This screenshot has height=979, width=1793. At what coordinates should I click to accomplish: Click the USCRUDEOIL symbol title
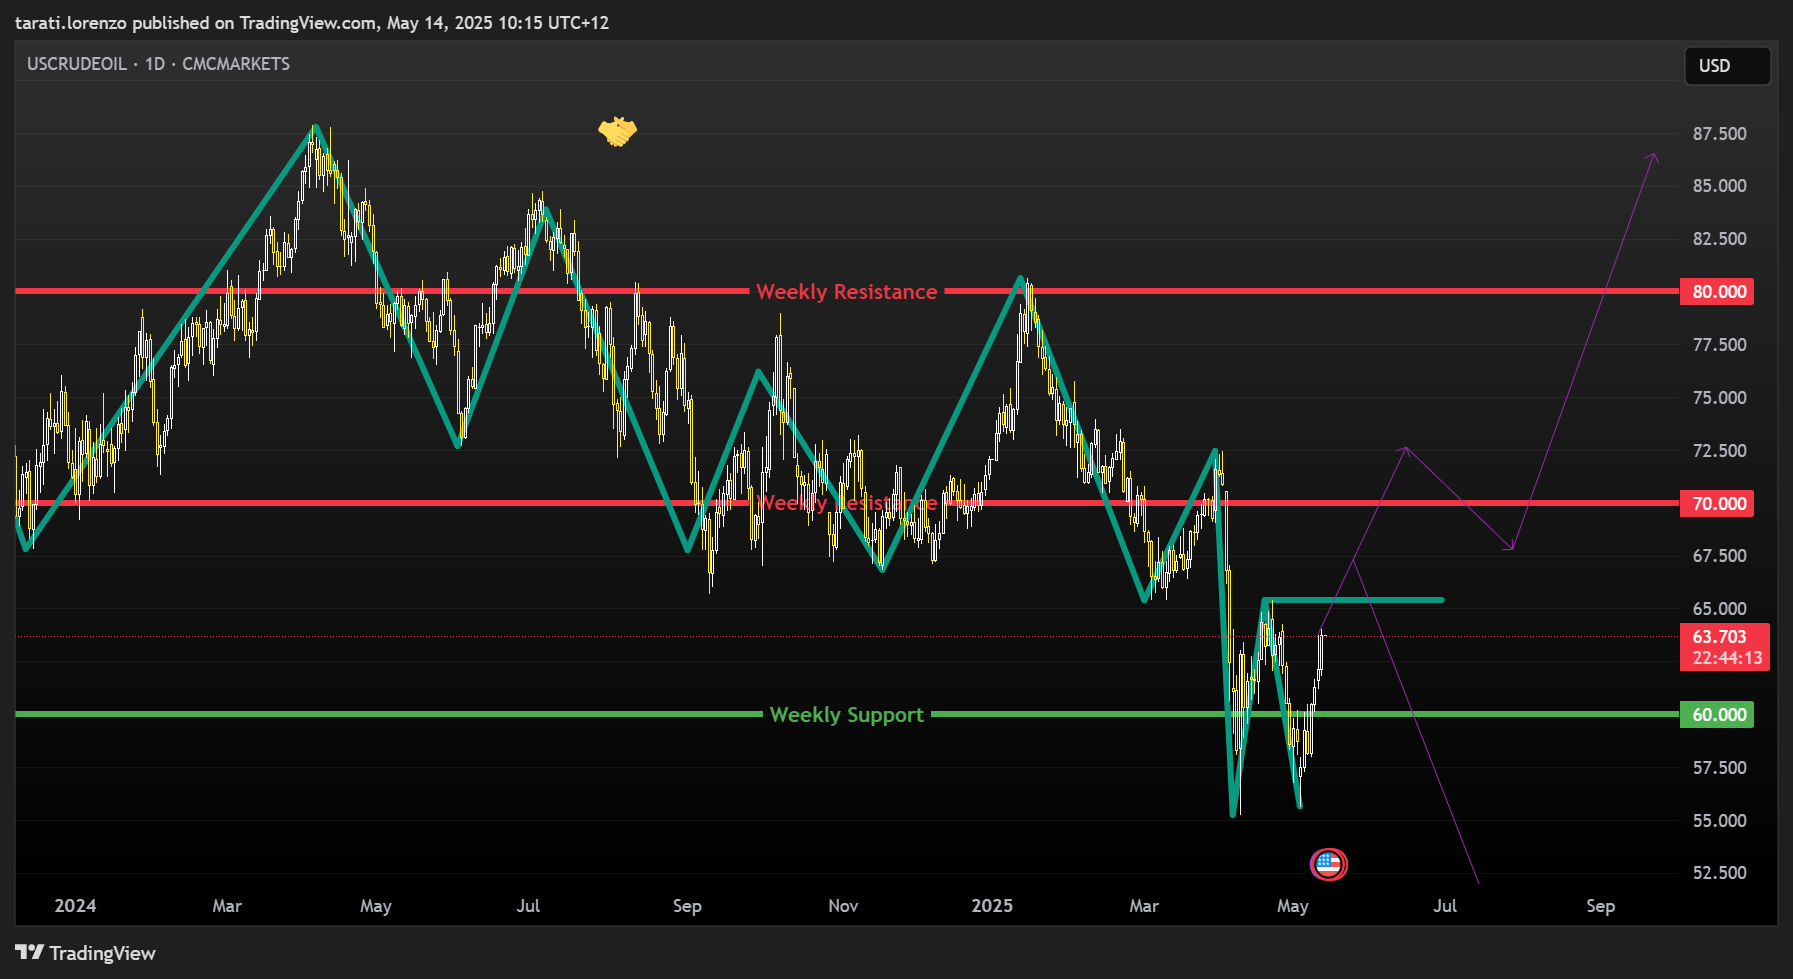click(x=76, y=64)
